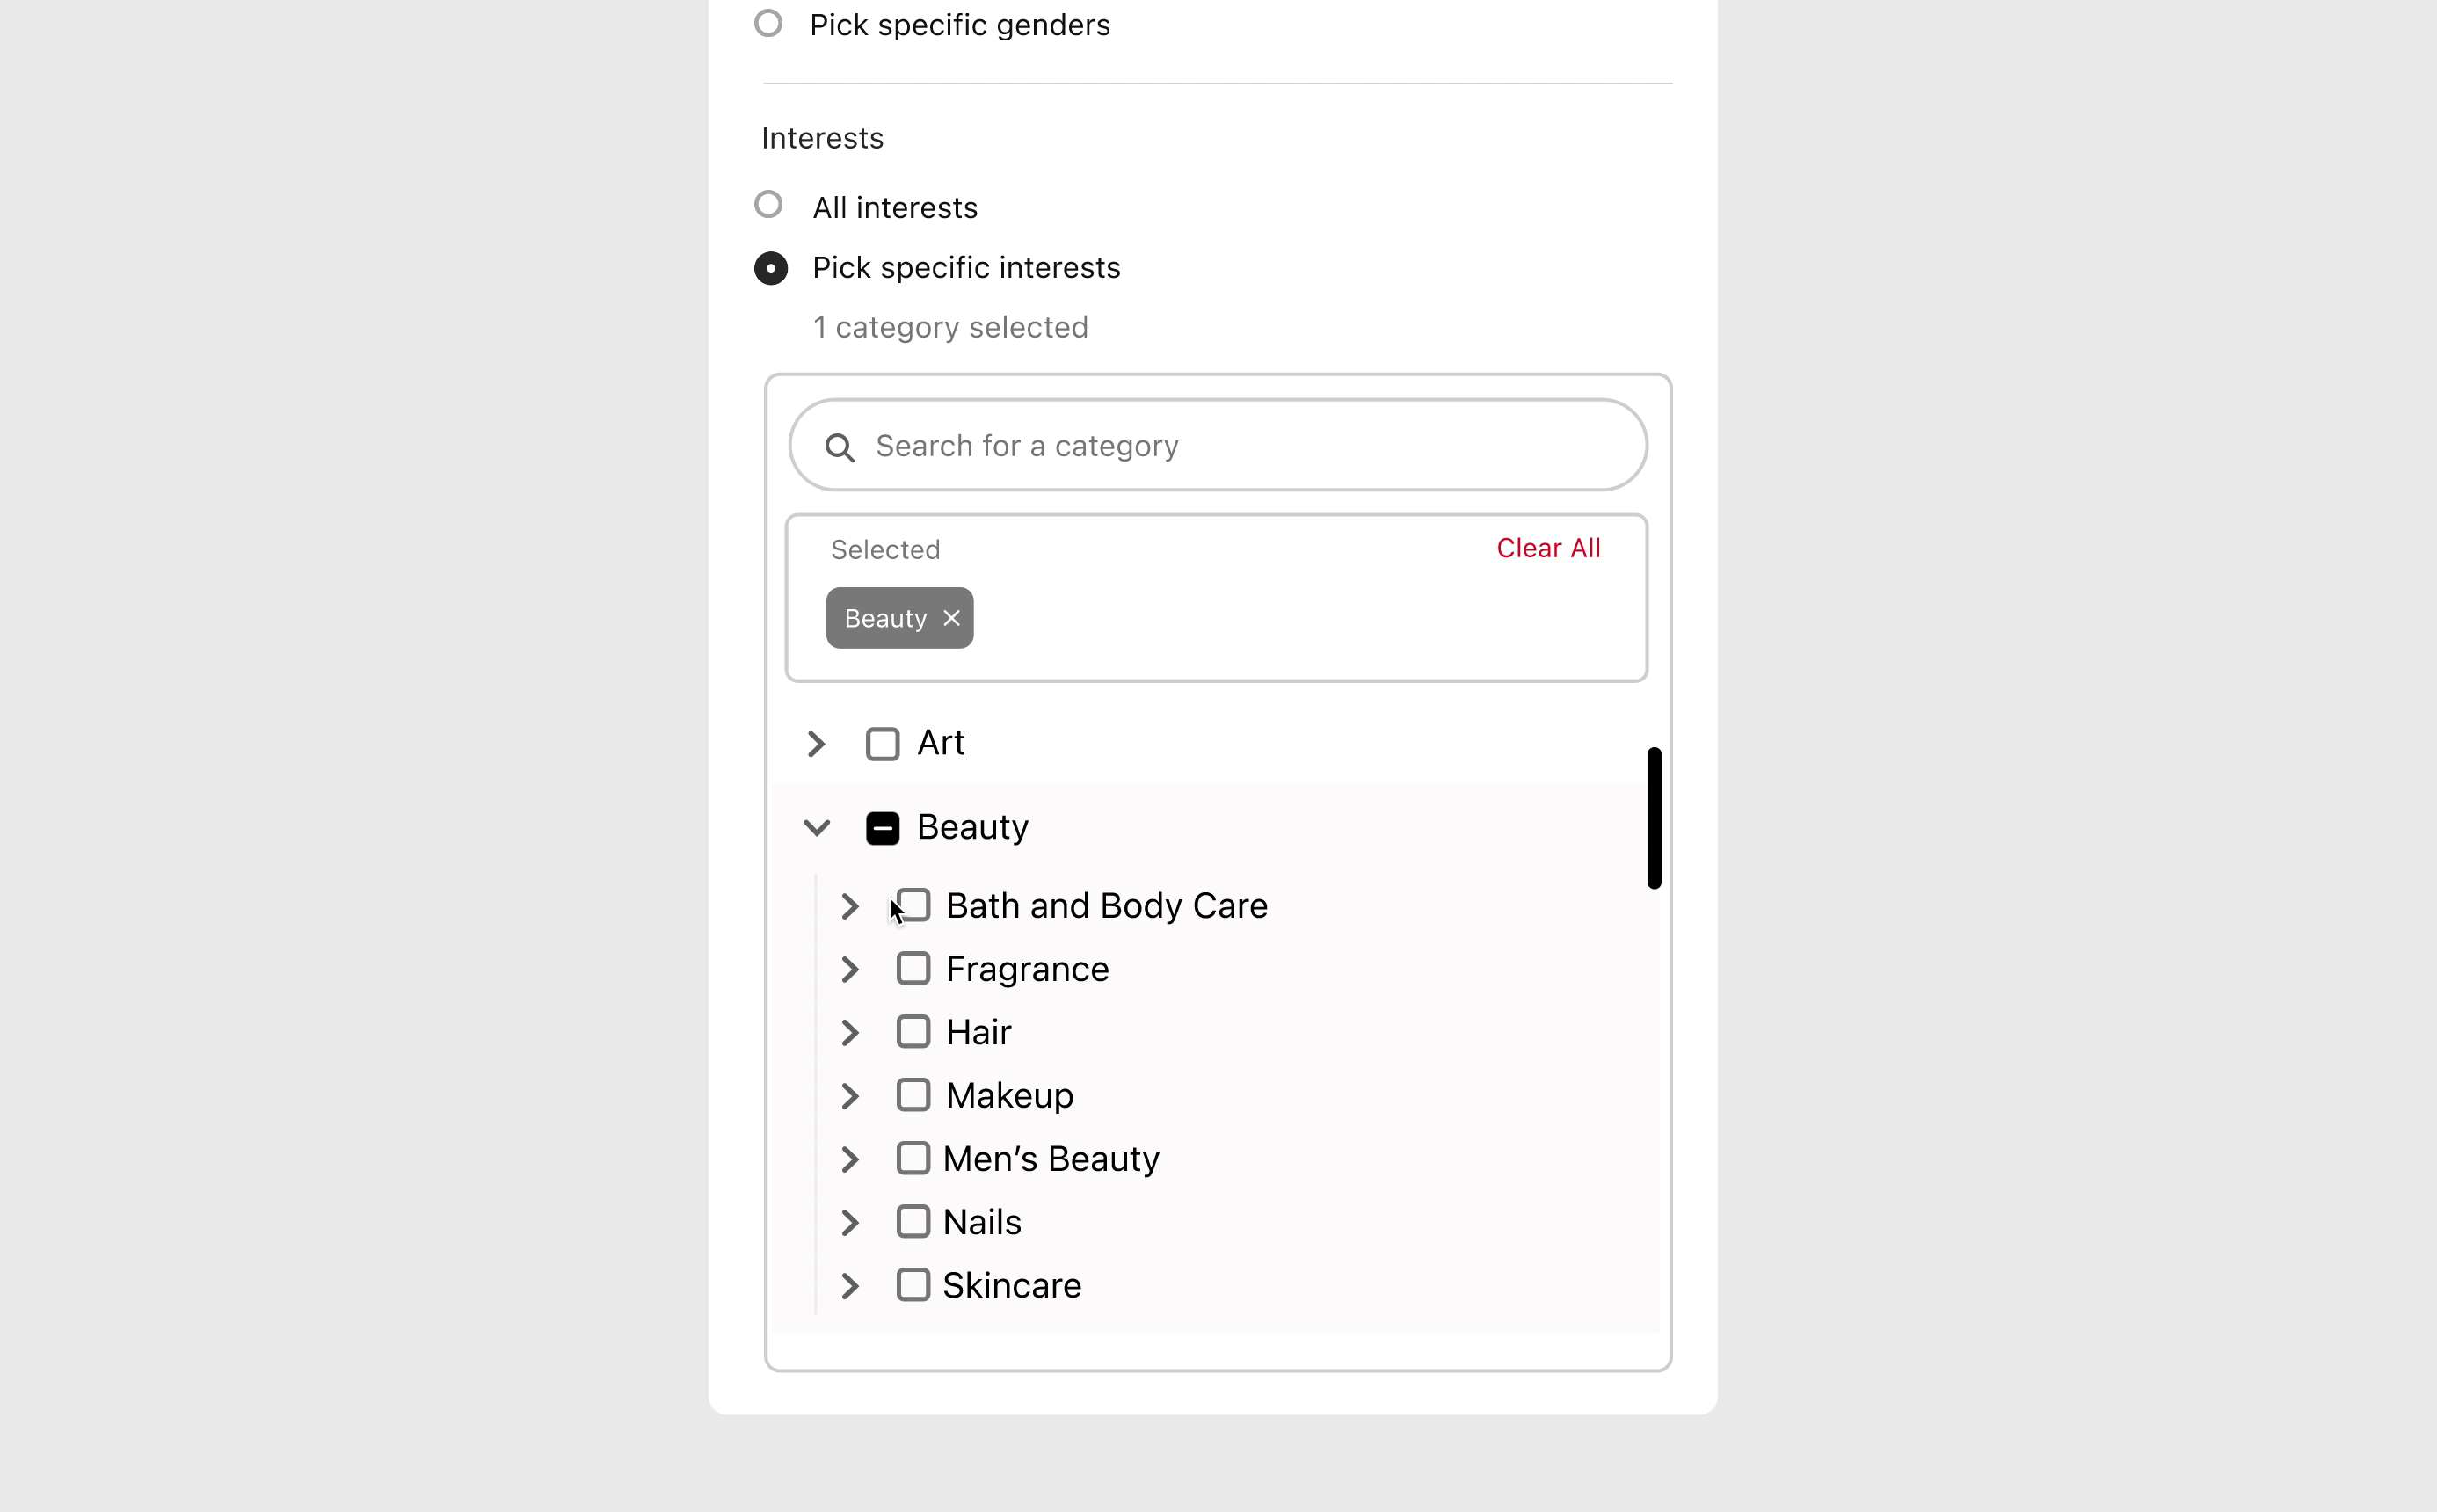Select the Art category checkbox
Viewport: 2437px width, 1512px height.
(882, 744)
